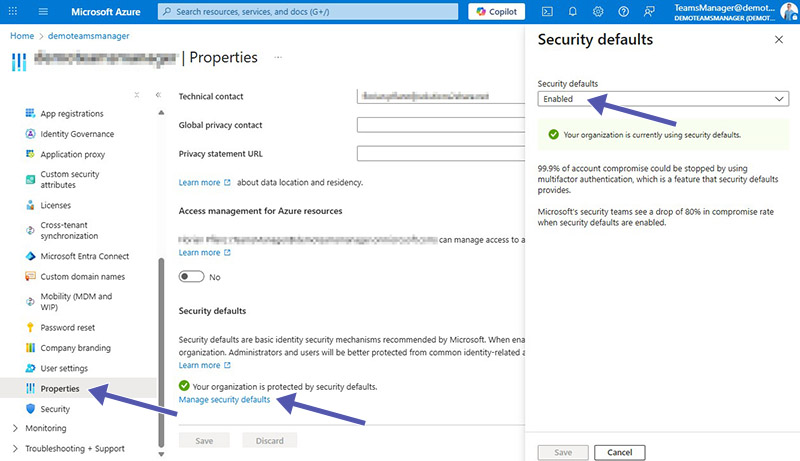Viewport: 800px width, 461px height.
Task: Open the Security defaults Enabled dropdown
Action: [x=663, y=98]
